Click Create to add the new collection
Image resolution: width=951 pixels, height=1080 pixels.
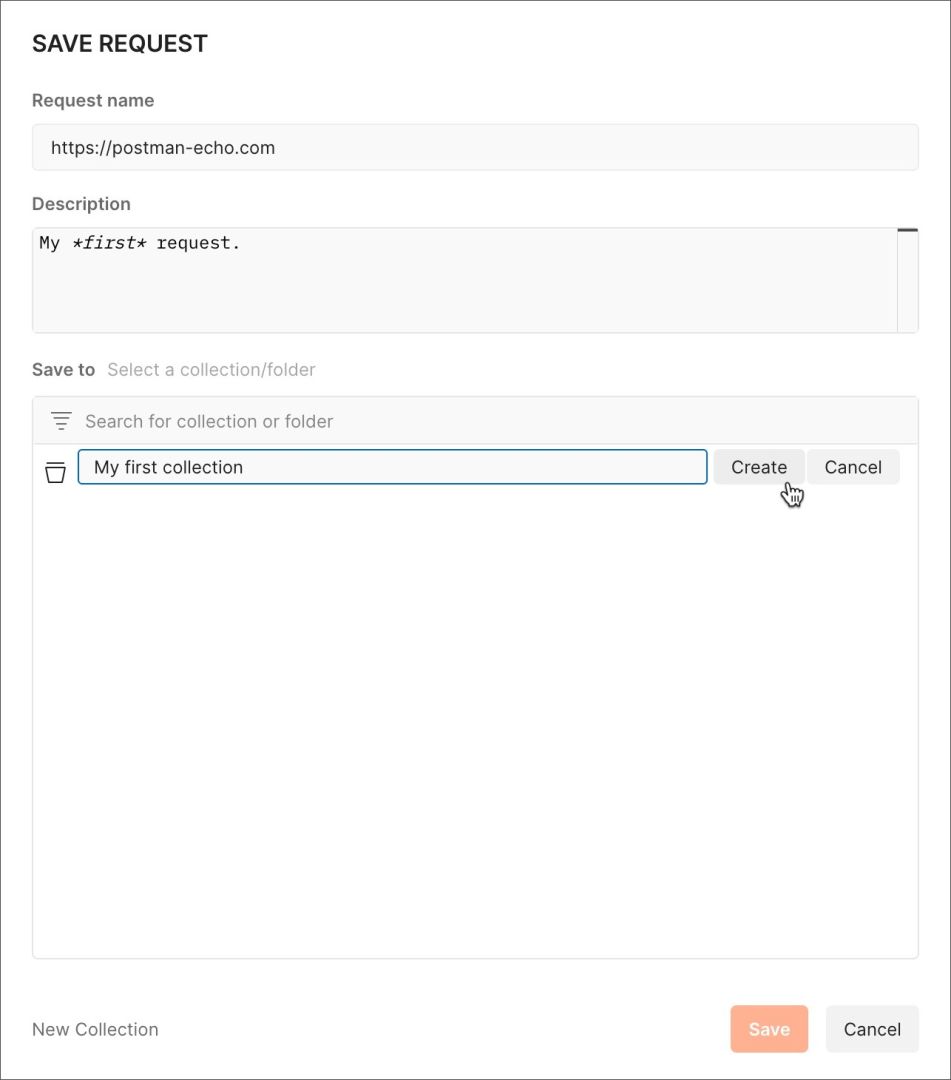(x=759, y=467)
